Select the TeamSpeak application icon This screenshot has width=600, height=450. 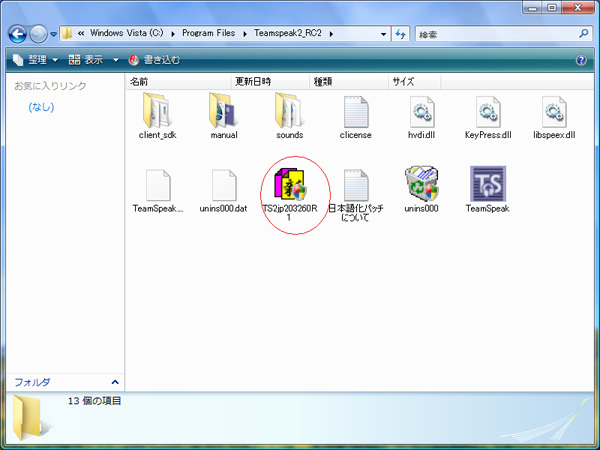[x=488, y=184]
